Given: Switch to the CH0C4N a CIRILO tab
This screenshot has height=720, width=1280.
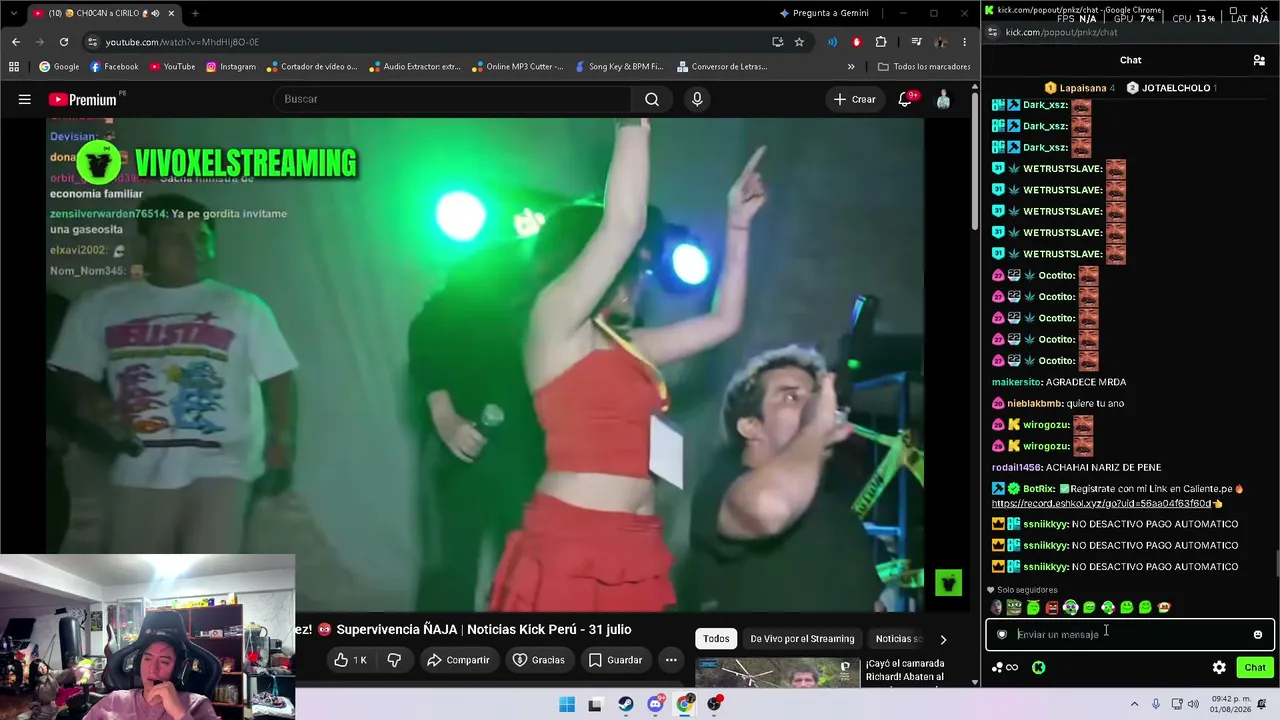Looking at the screenshot, I should point(103,13).
